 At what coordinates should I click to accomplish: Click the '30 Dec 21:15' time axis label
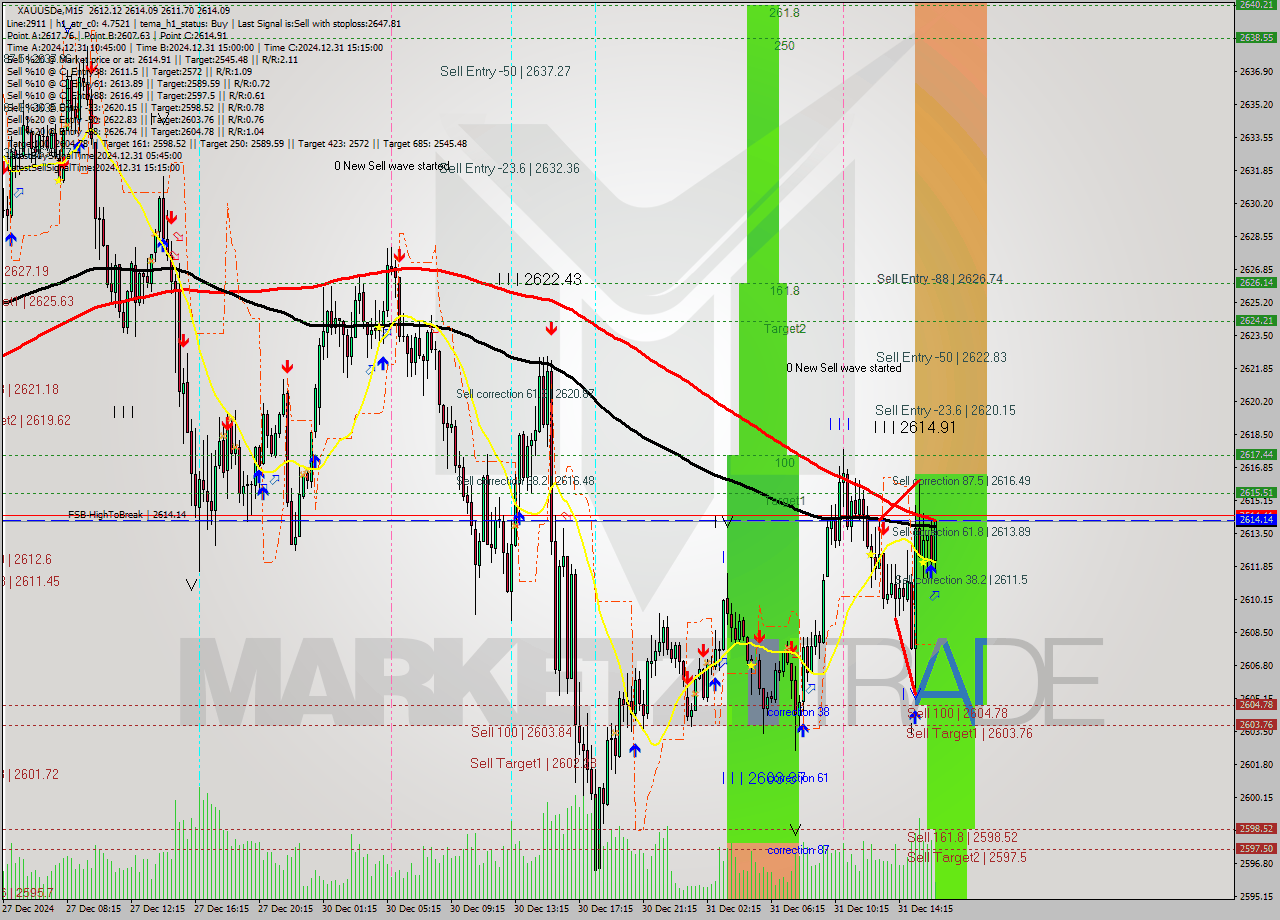669,909
